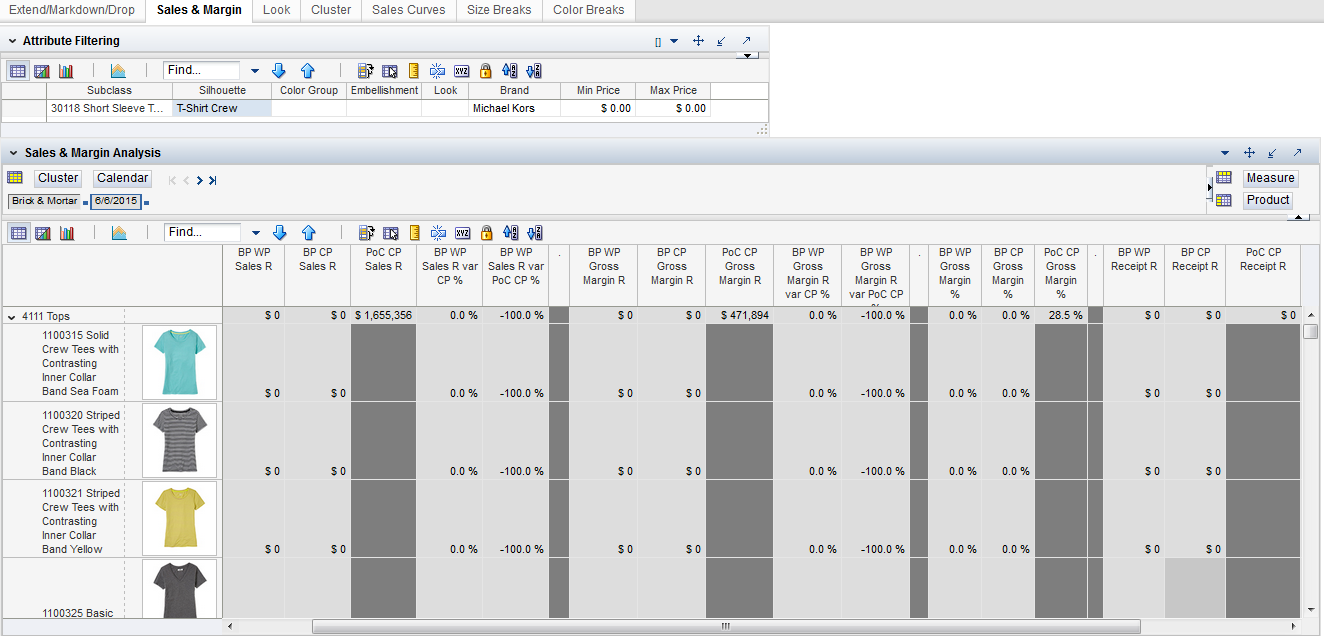The image size is (1326, 642).
Task: Click Sea Foam crew tee thumbnail
Action: (x=180, y=362)
